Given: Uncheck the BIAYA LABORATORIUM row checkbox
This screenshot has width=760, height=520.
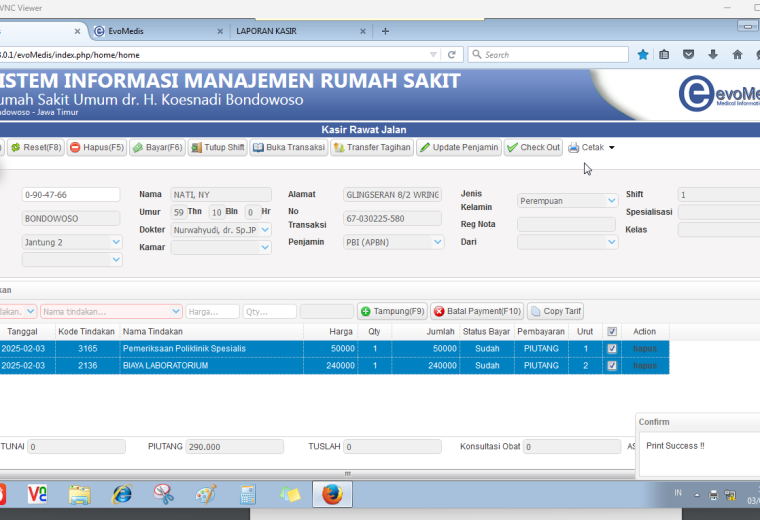Looking at the screenshot, I should click(612, 365).
